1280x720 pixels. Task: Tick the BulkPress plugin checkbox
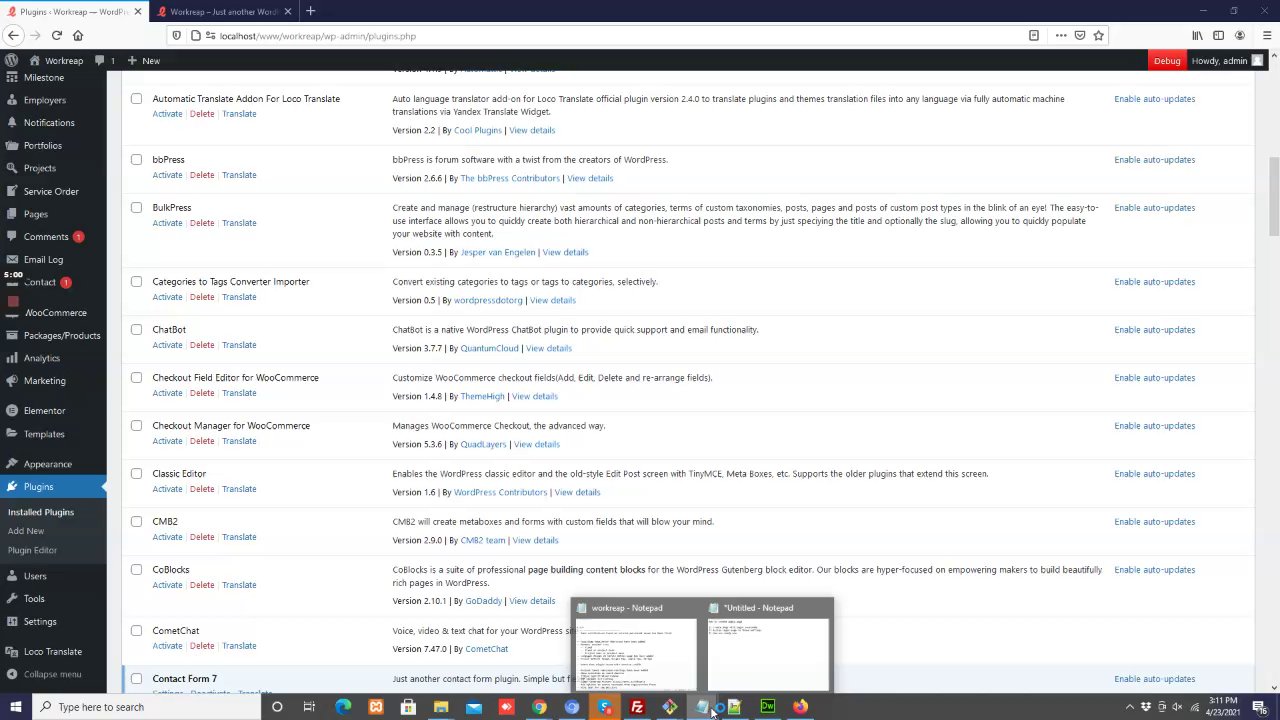point(137,208)
